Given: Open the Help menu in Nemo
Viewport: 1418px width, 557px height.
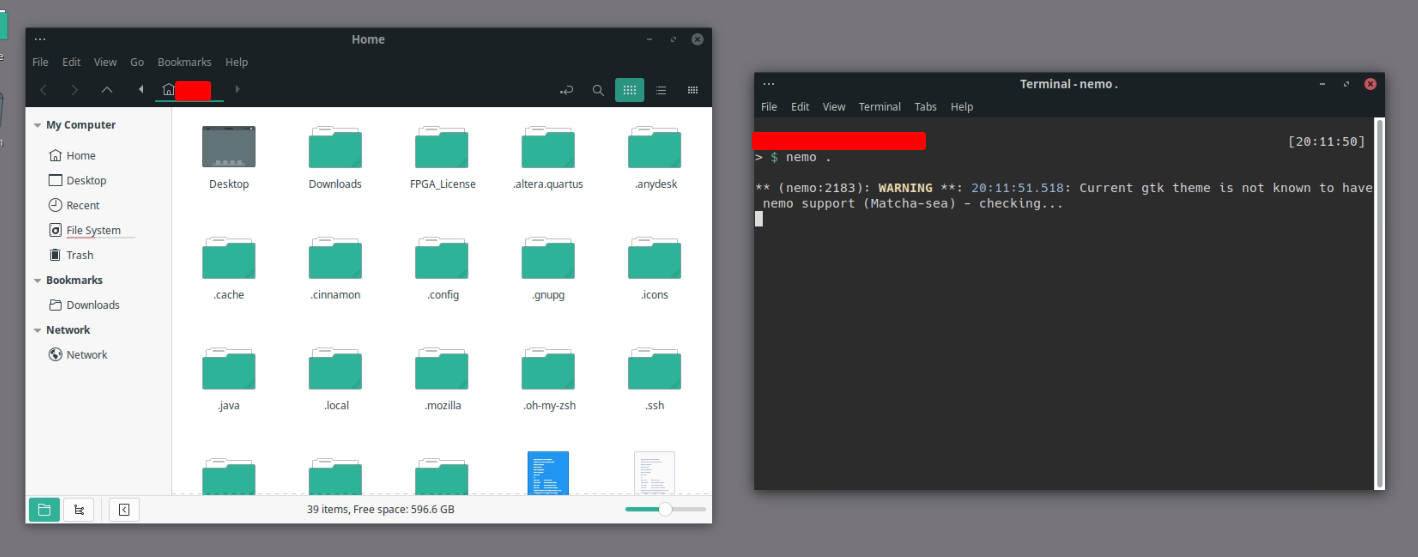Looking at the screenshot, I should click(236, 62).
